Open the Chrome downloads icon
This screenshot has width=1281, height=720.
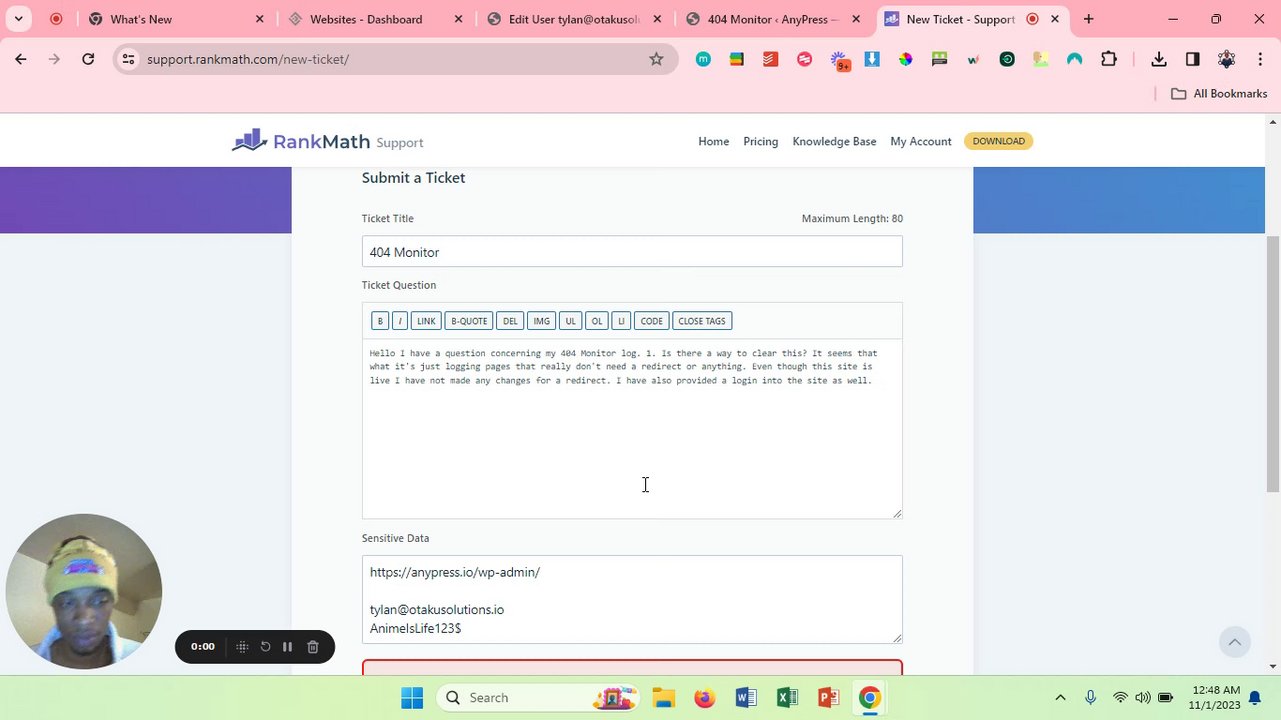tap(1159, 59)
